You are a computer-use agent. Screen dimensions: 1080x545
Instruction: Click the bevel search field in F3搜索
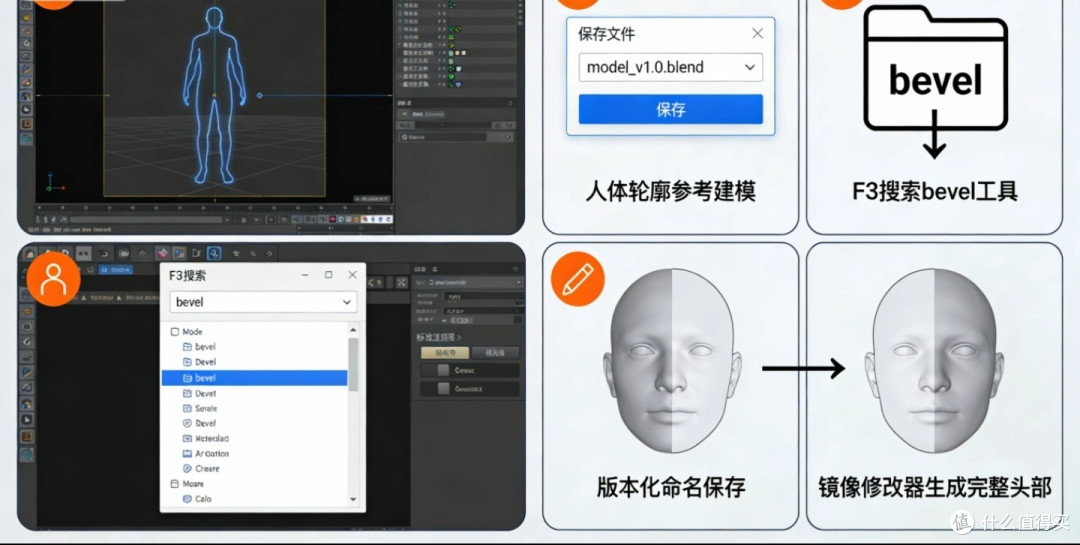coord(263,302)
